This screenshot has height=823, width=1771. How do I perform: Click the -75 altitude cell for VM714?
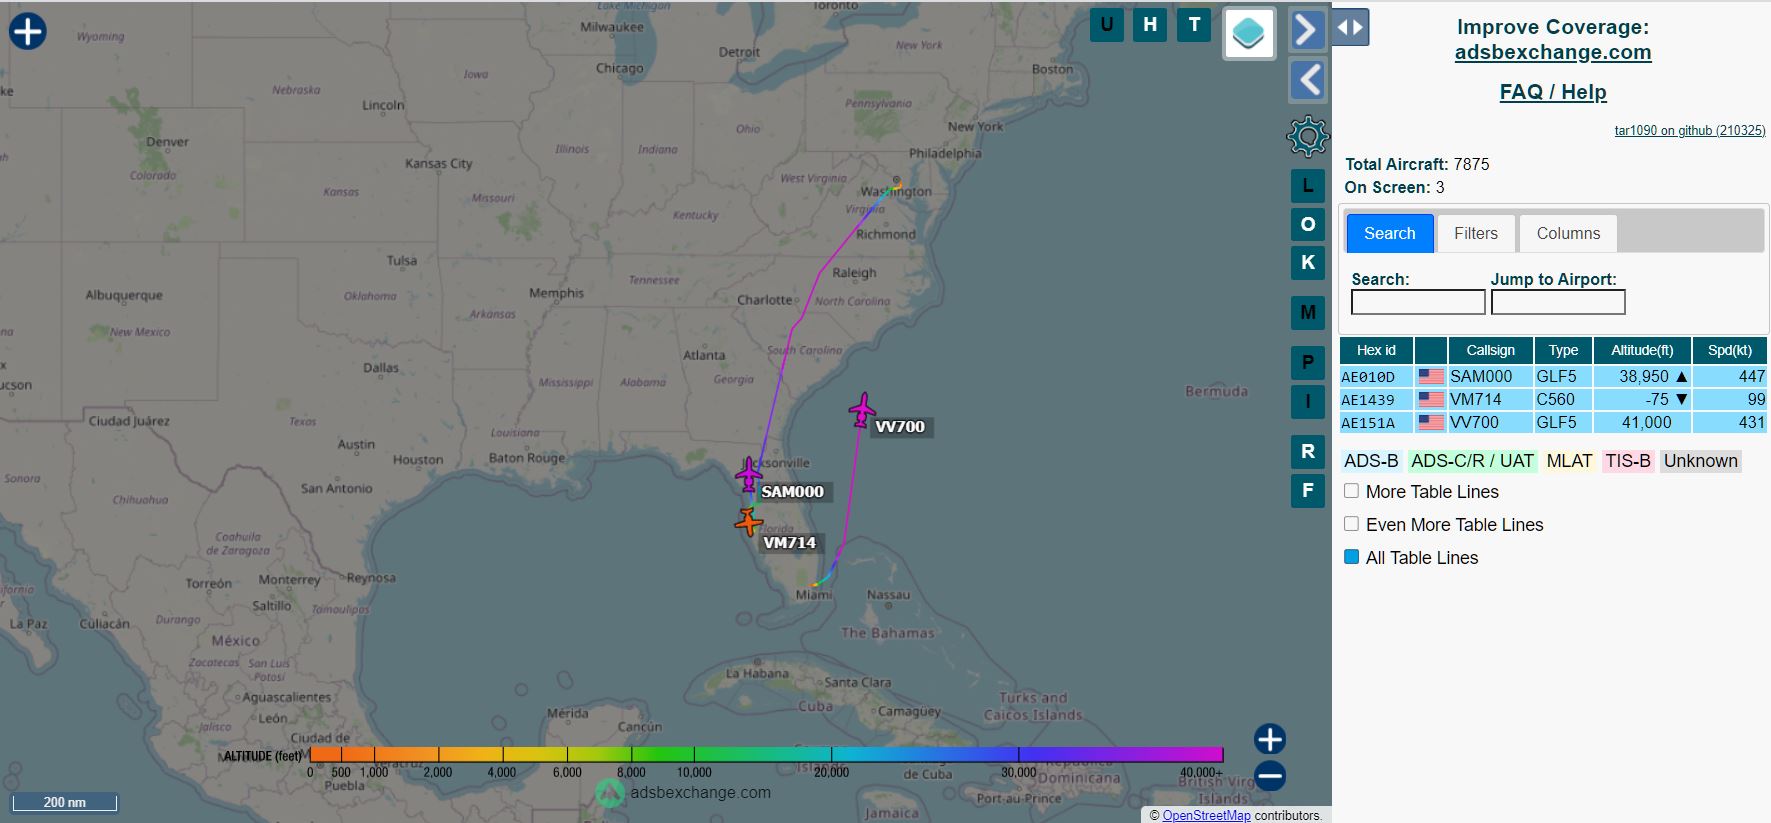[1642, 399]
